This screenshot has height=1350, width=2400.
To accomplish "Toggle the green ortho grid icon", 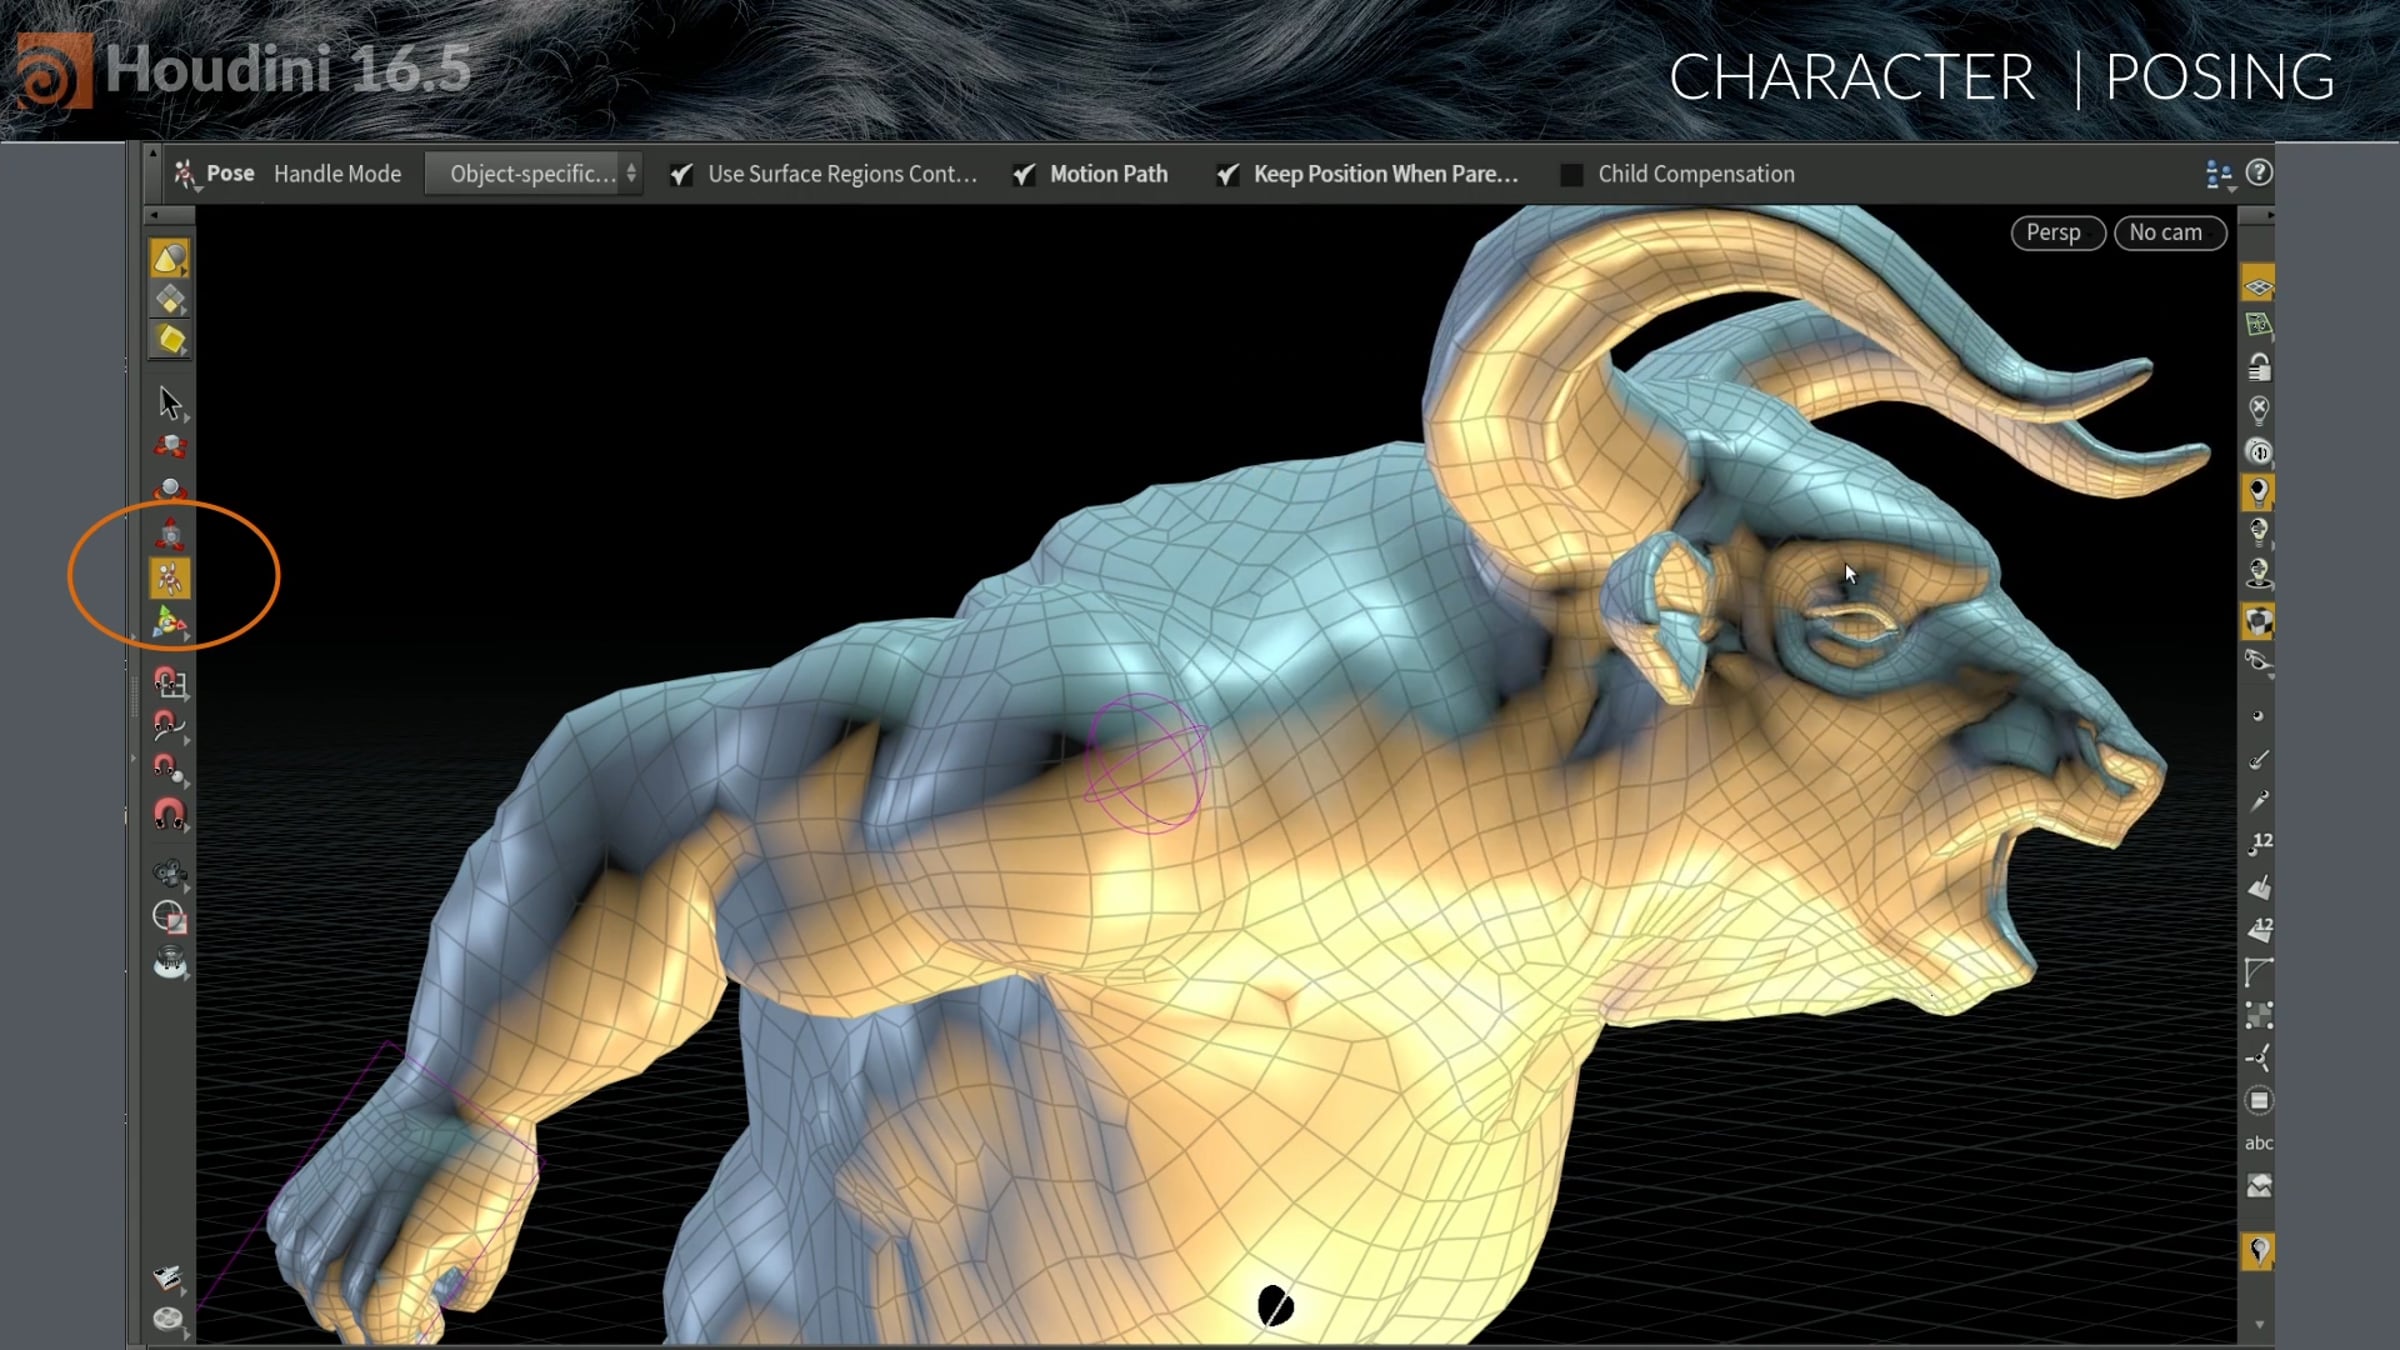I will click(x=2258, y=325).
